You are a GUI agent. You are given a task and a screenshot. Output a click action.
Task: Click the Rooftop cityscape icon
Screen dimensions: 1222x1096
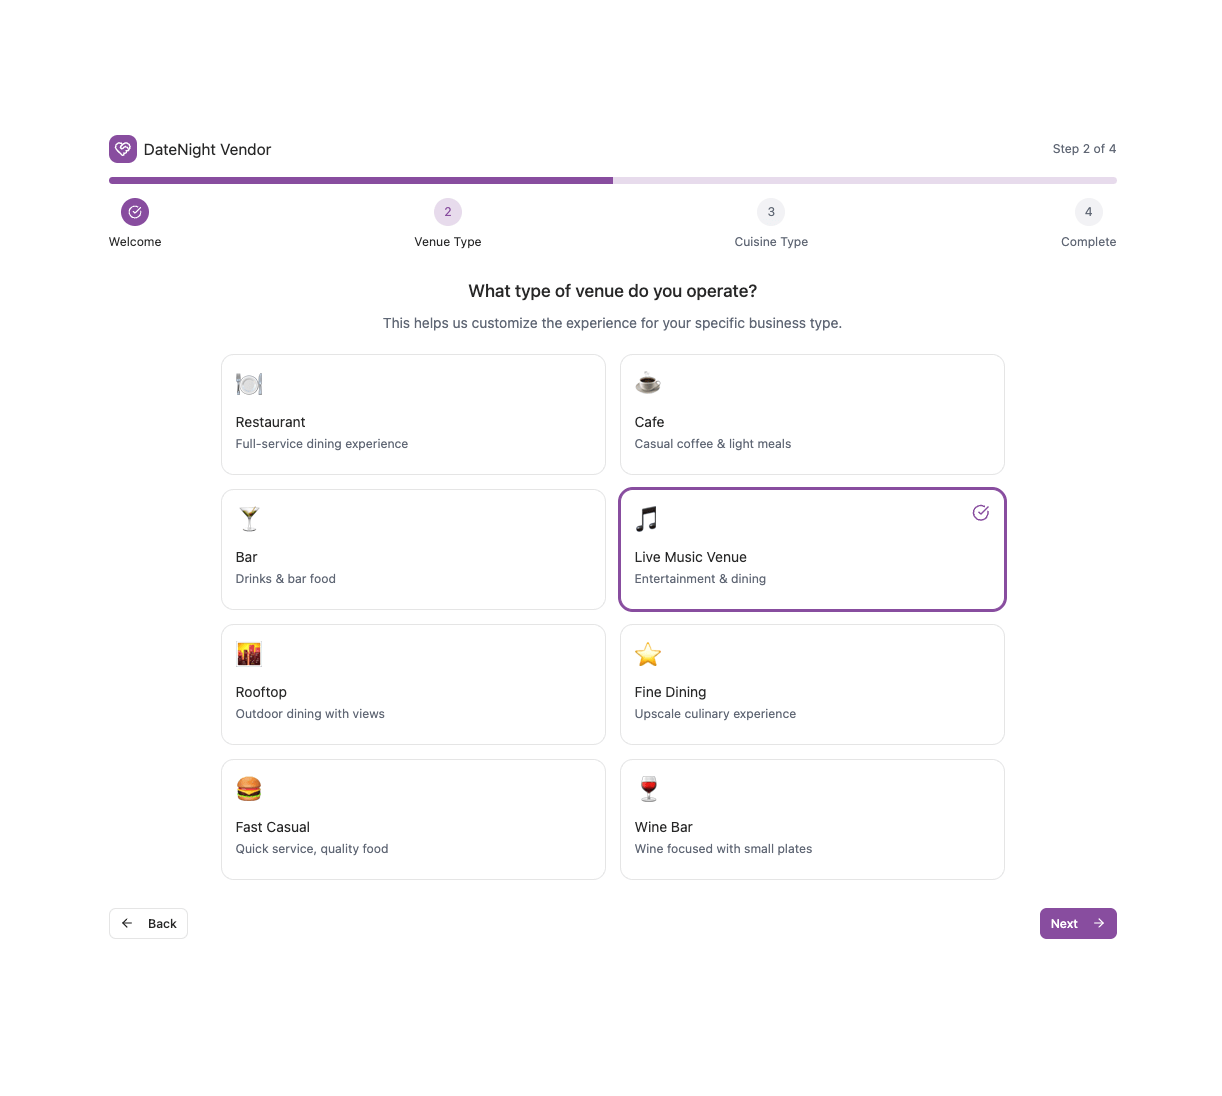[x=249, y=654]
